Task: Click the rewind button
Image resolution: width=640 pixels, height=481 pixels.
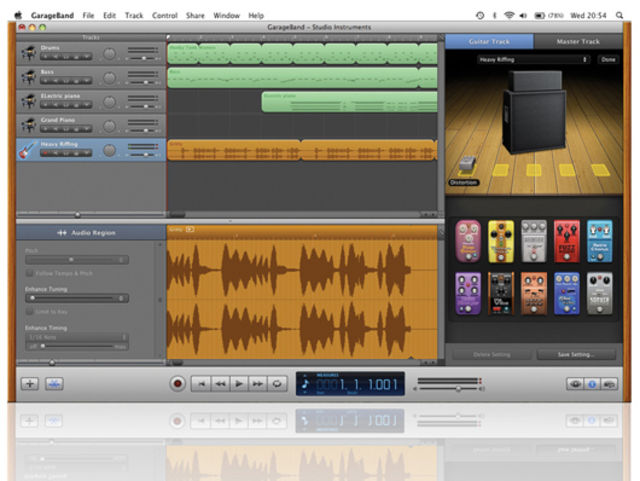Action: (x=220, y=384)
